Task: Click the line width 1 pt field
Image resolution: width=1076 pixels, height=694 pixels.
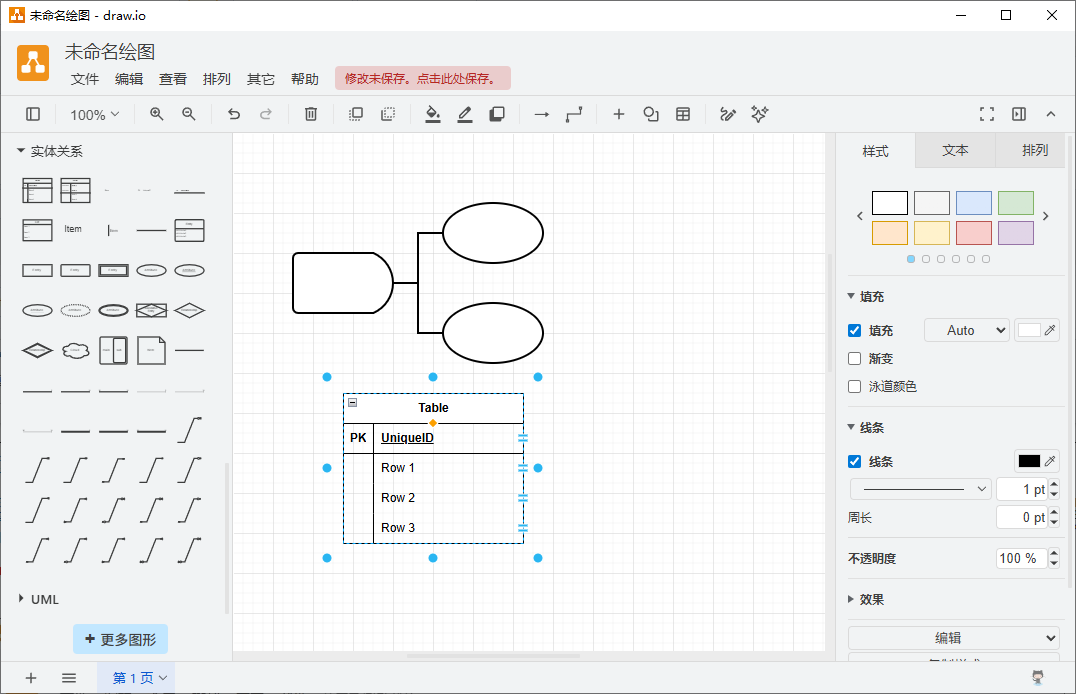Action: [1022, 489]
